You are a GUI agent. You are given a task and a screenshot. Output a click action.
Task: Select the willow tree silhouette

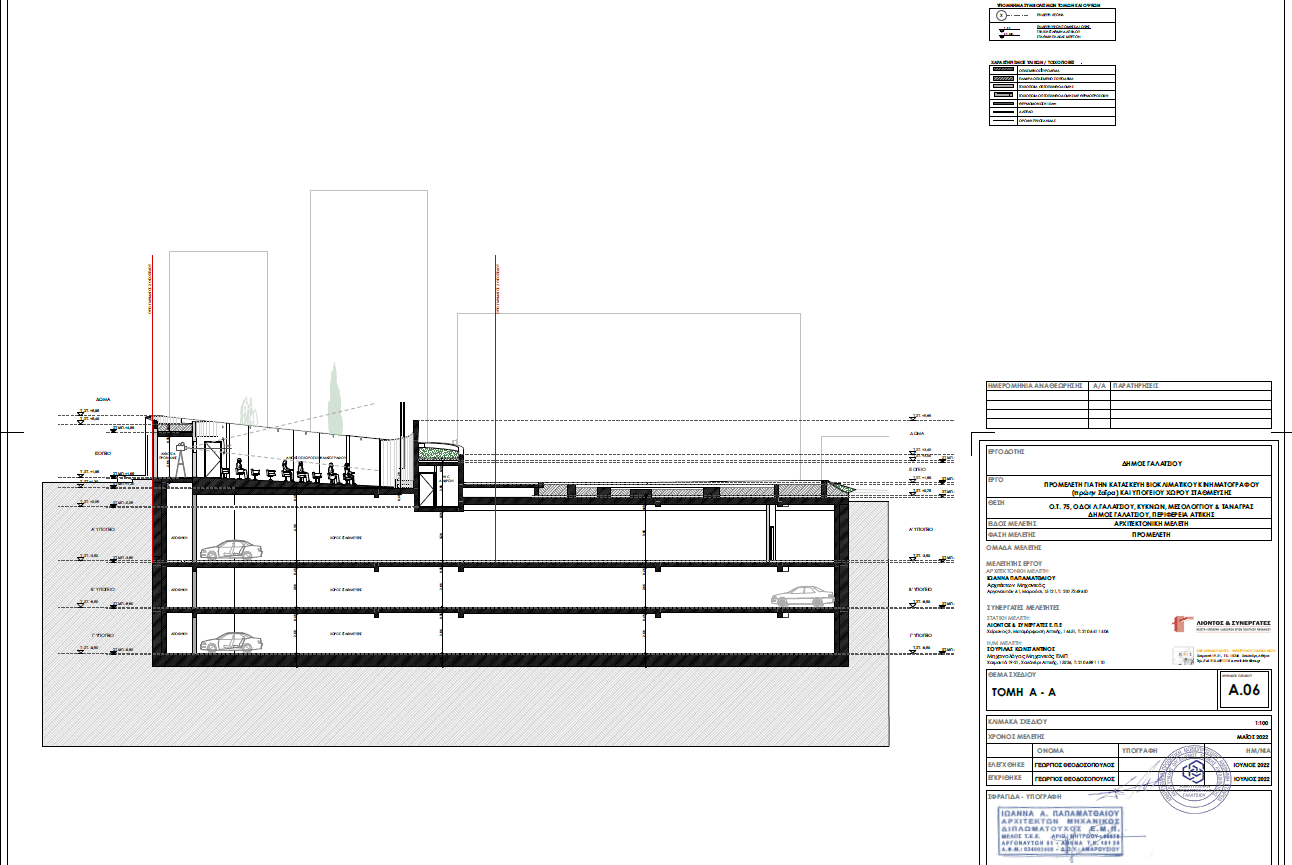(x=248, y=410)
